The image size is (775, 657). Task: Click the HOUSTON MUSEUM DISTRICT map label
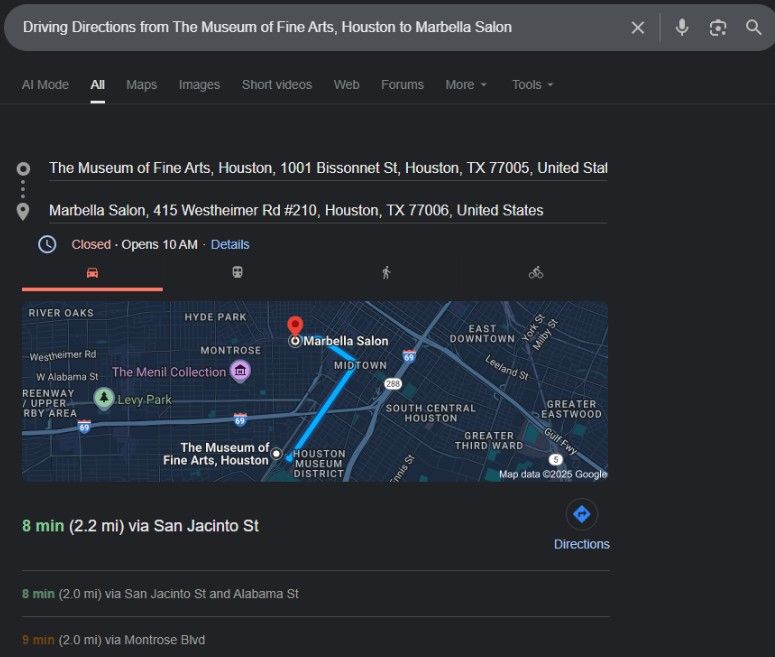(319, 464)
